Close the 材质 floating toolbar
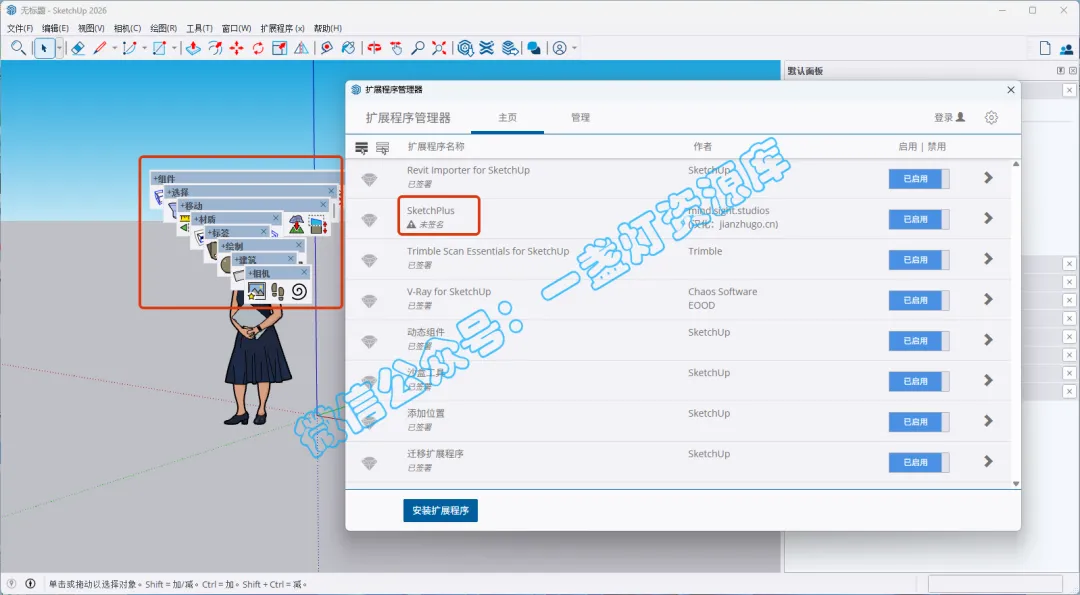The height and width of the screenshot is (595, 1080). coord(276,218)
